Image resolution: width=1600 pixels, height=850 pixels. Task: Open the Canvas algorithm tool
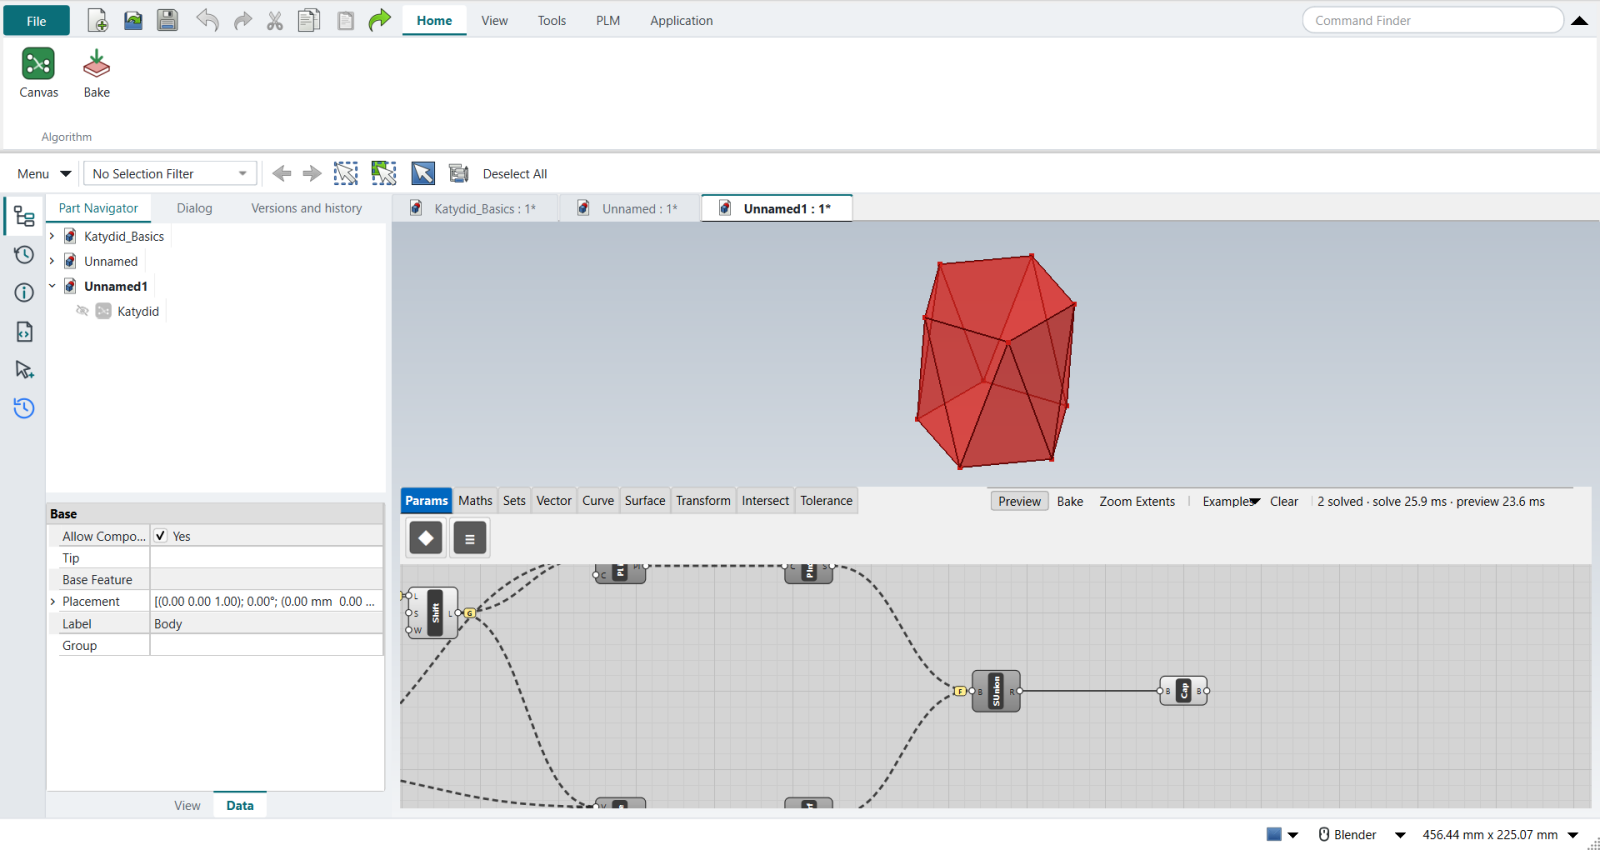click(x=38, y=73)
